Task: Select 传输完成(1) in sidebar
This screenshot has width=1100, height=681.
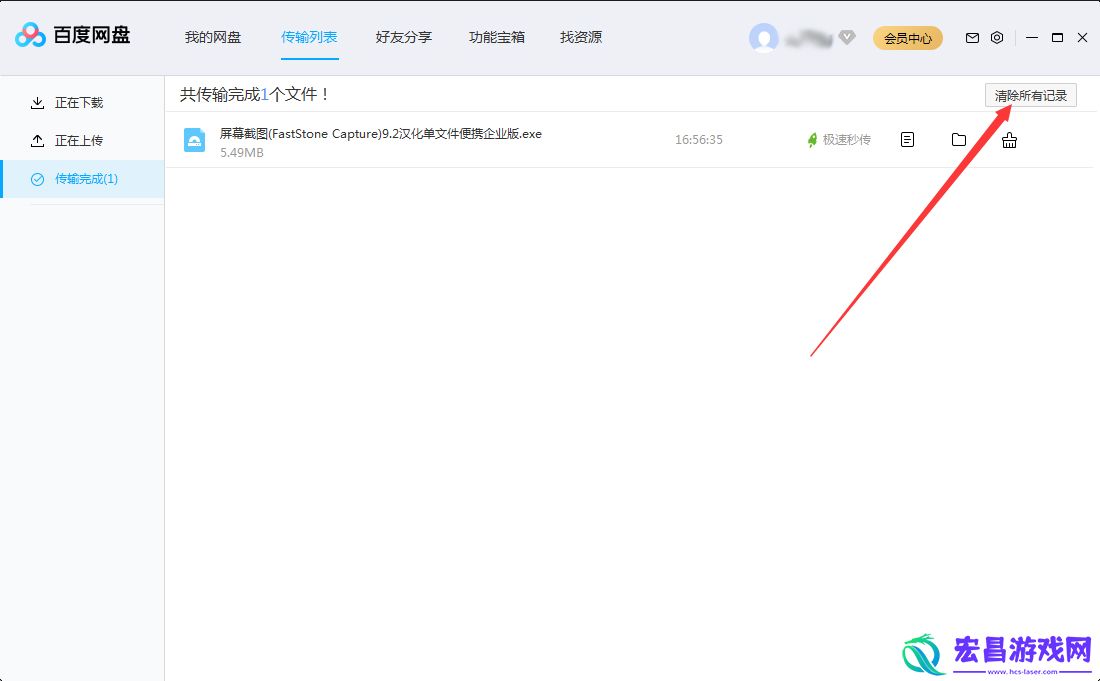Action: point(83,179)
